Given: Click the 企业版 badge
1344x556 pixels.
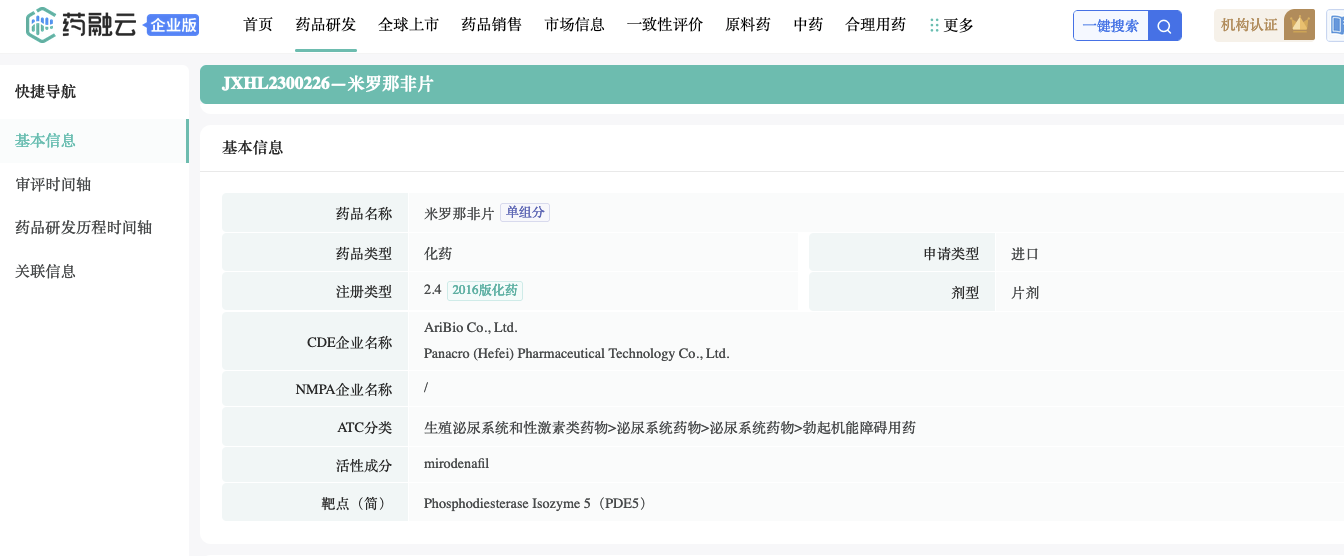Looking at the screenshot, I should pyautogui.click(x=173, y=26).
